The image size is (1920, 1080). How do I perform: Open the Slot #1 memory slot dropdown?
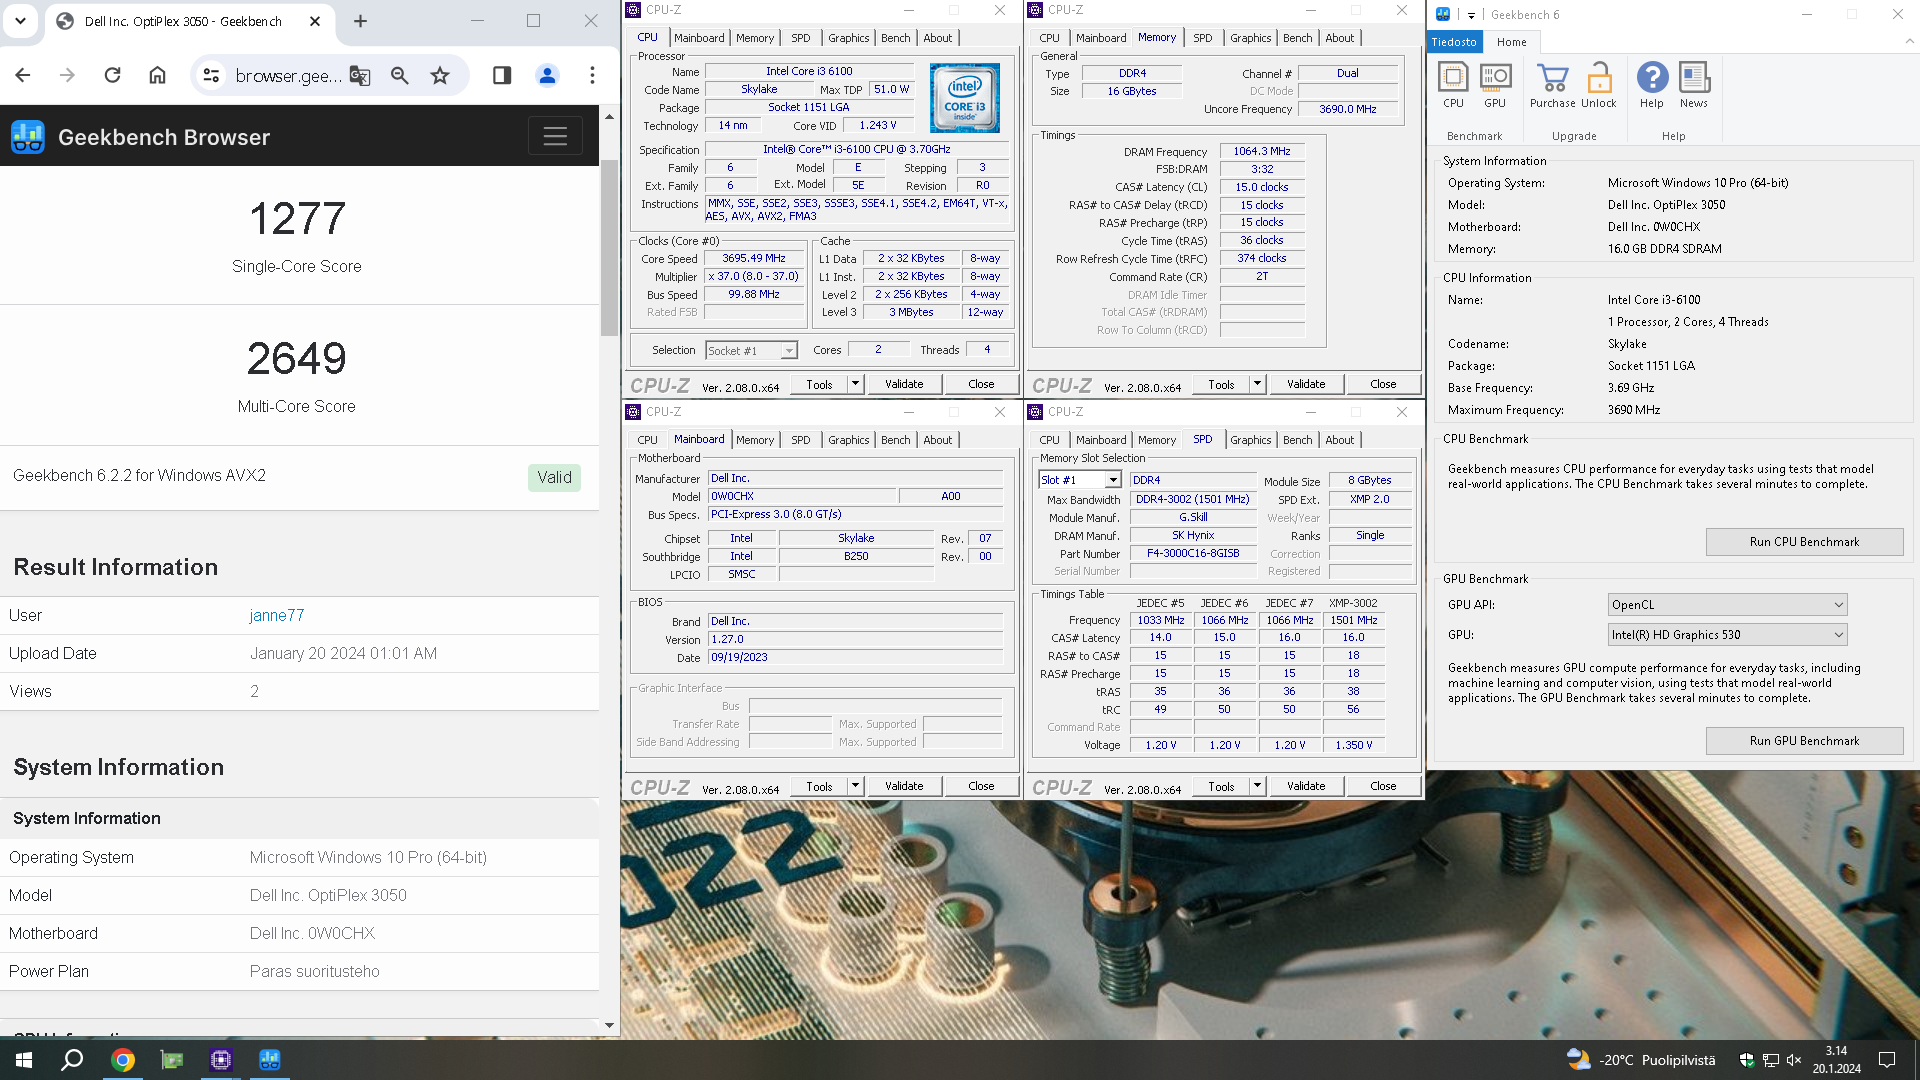(1113, 480)
